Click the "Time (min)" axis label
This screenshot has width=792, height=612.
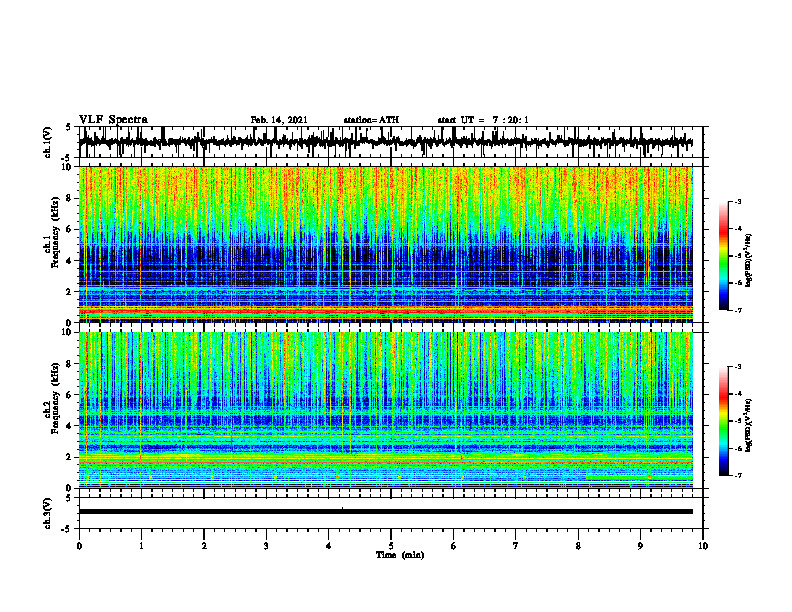pyautogui.click(x=400, y=555)
